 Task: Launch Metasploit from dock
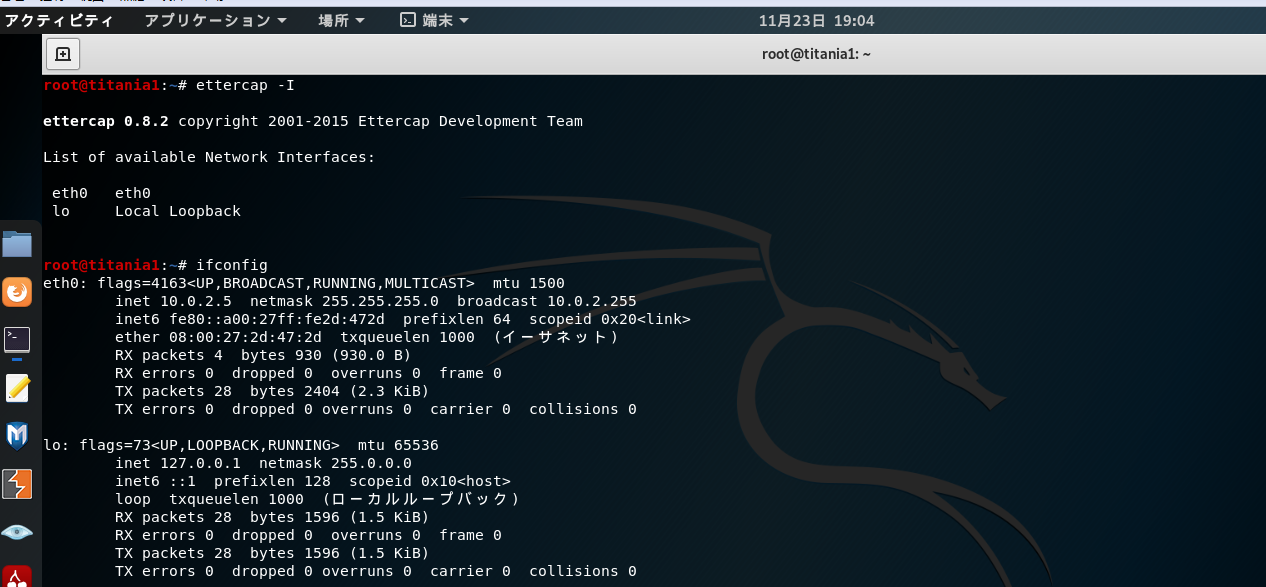pyautogui.click(x=17, y=436)
